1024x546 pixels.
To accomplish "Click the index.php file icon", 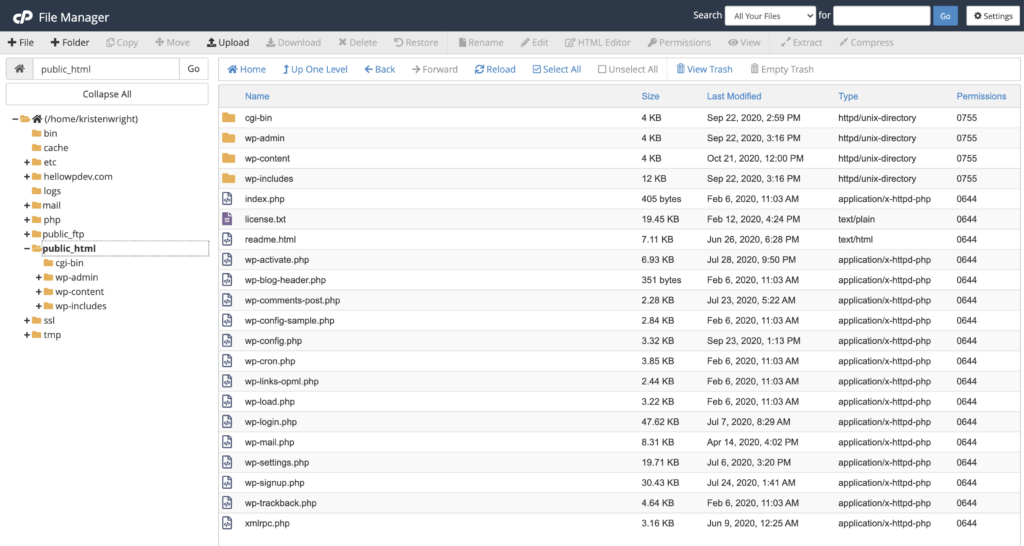I will tap(227, 199).
